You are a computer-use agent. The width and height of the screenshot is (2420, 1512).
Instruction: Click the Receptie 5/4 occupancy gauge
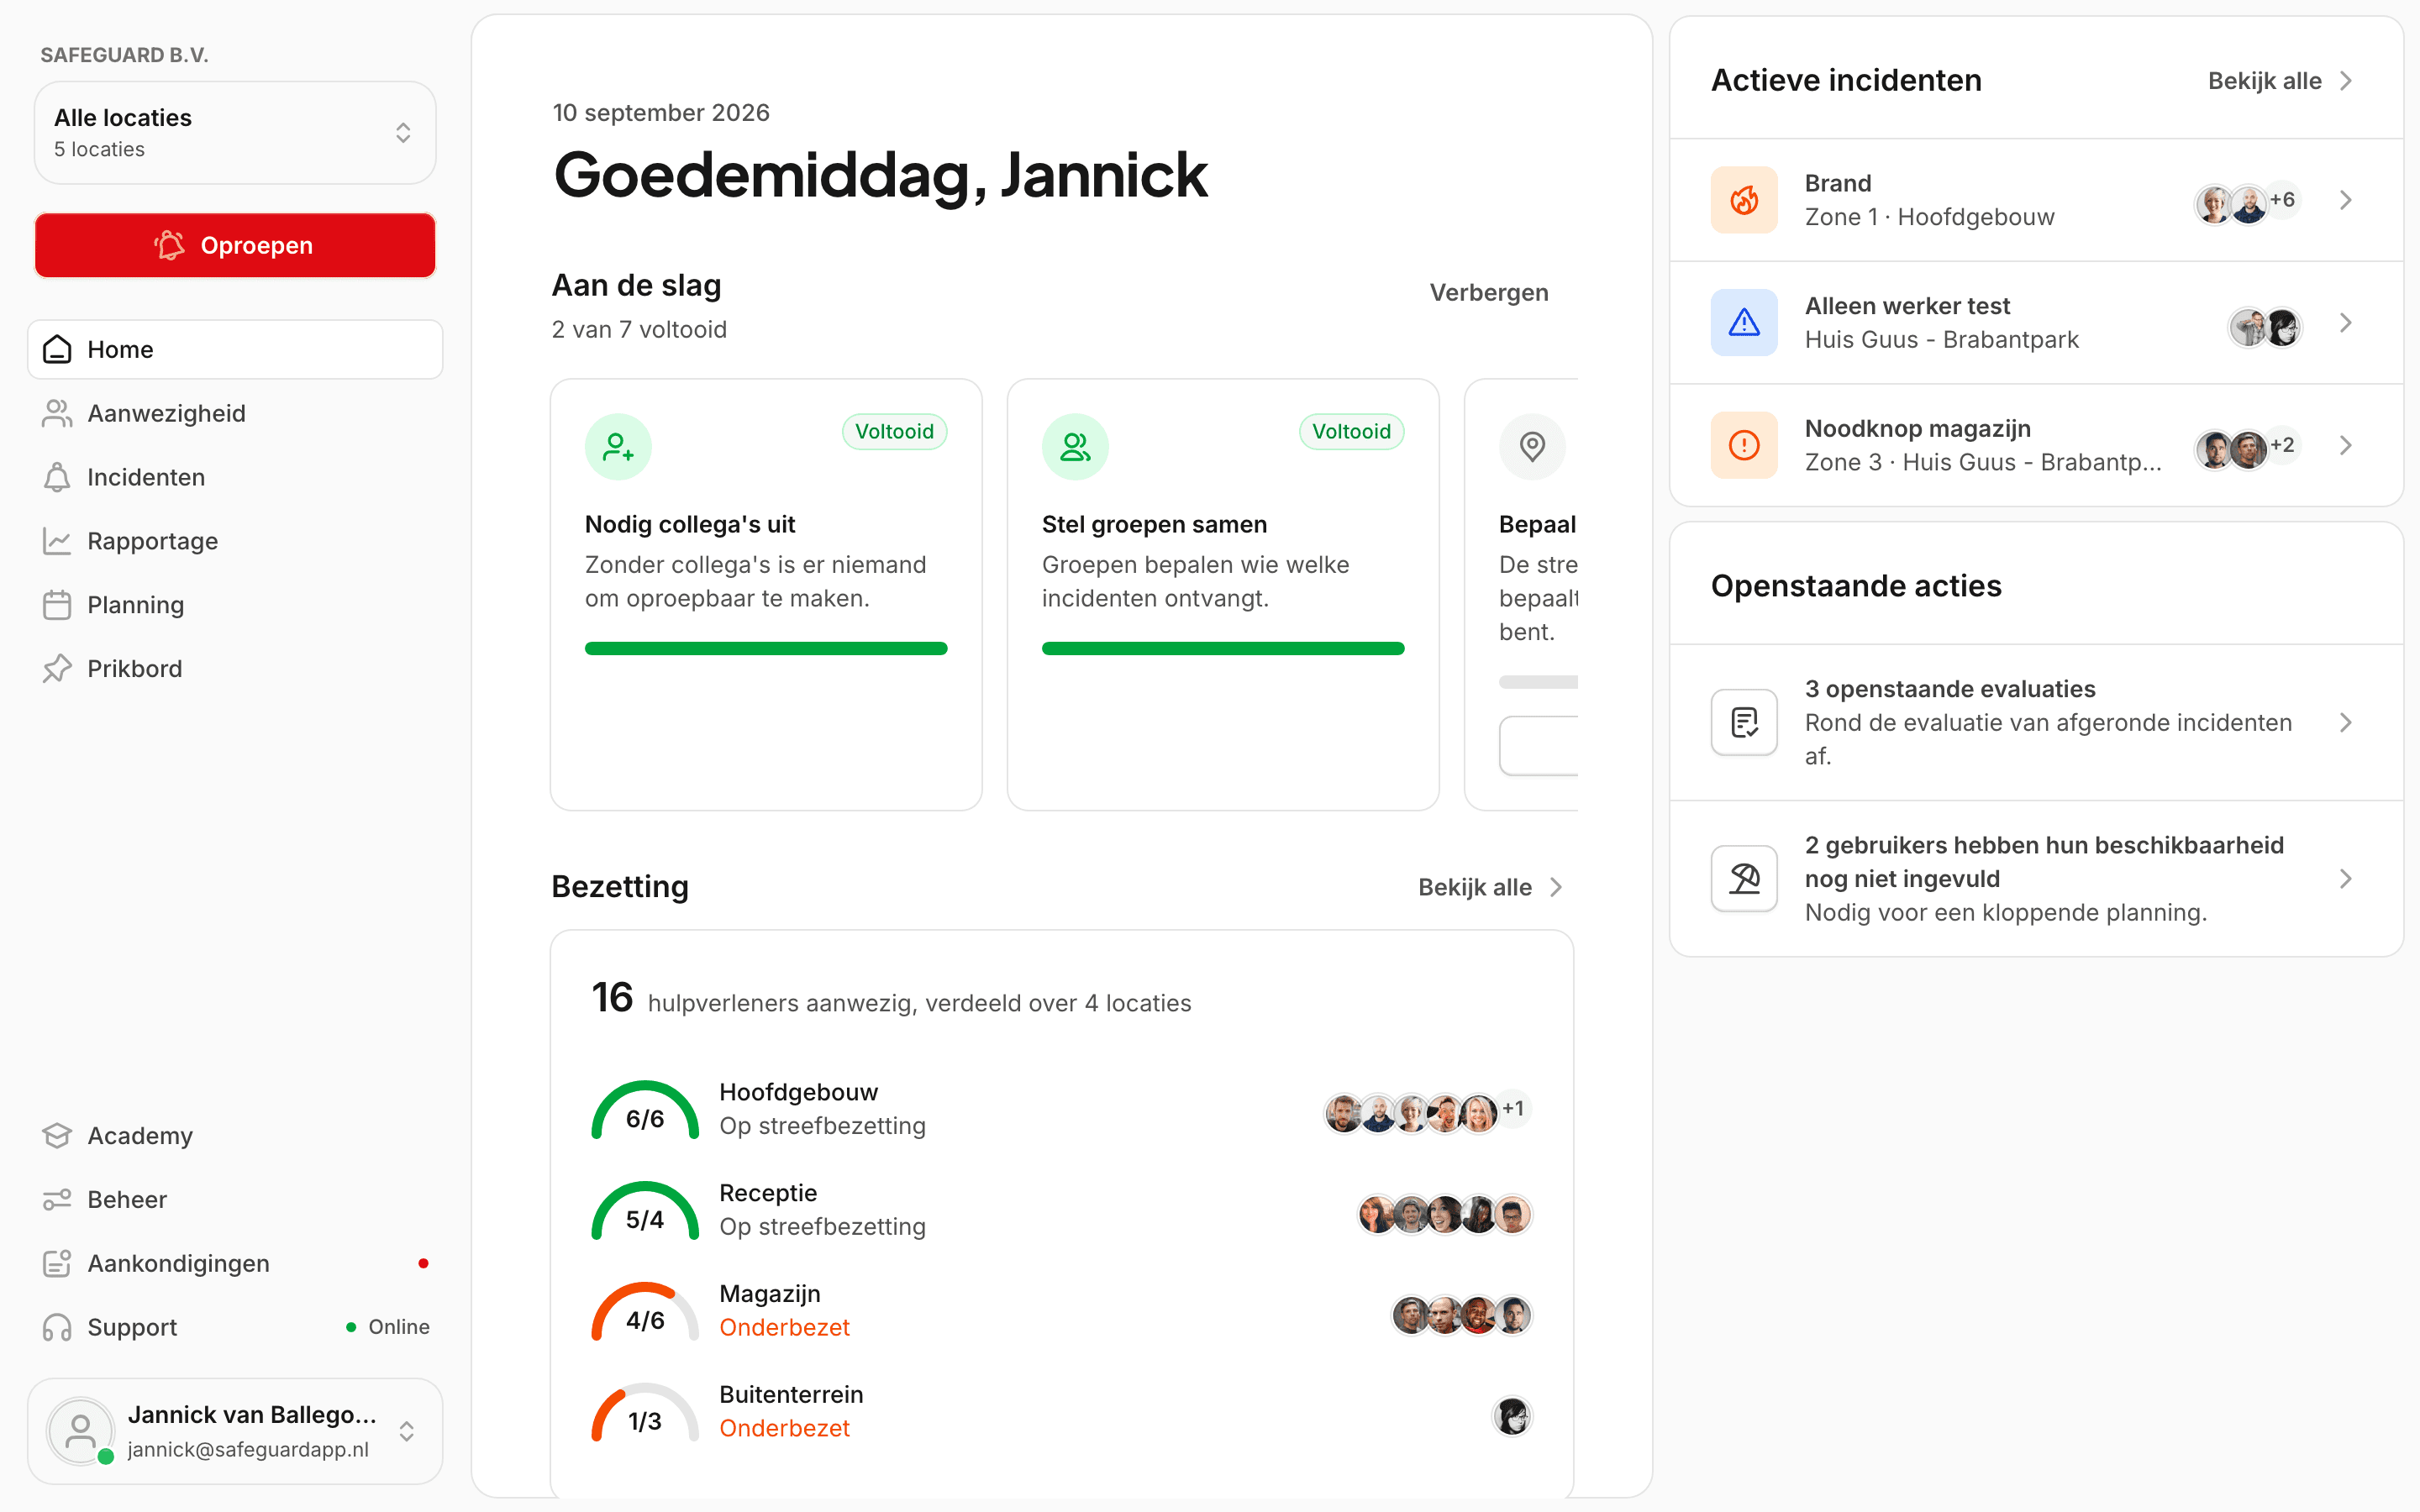coord(645,1211)
